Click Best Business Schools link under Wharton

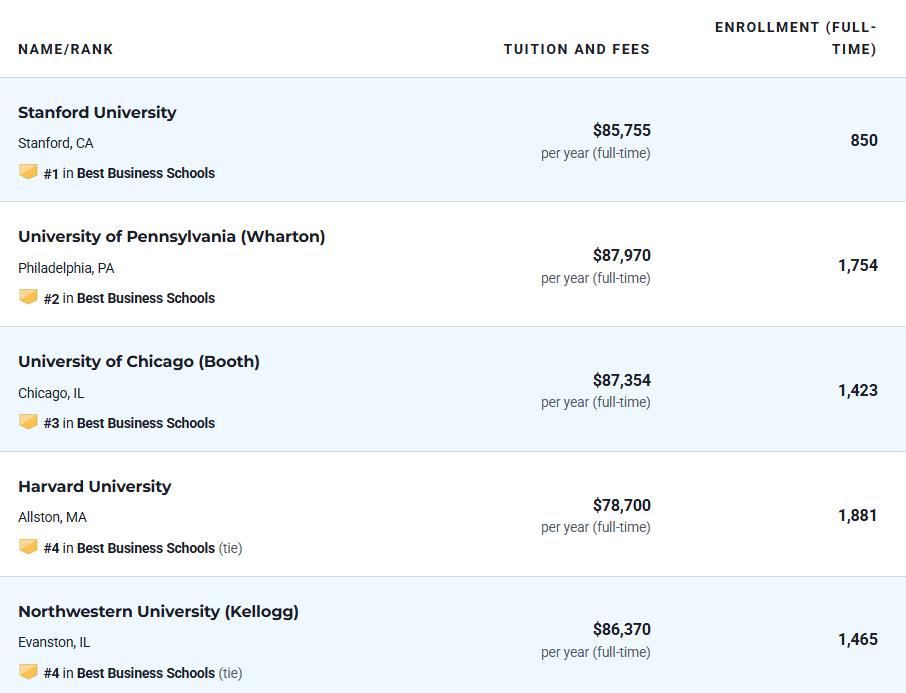coord(146,298)
